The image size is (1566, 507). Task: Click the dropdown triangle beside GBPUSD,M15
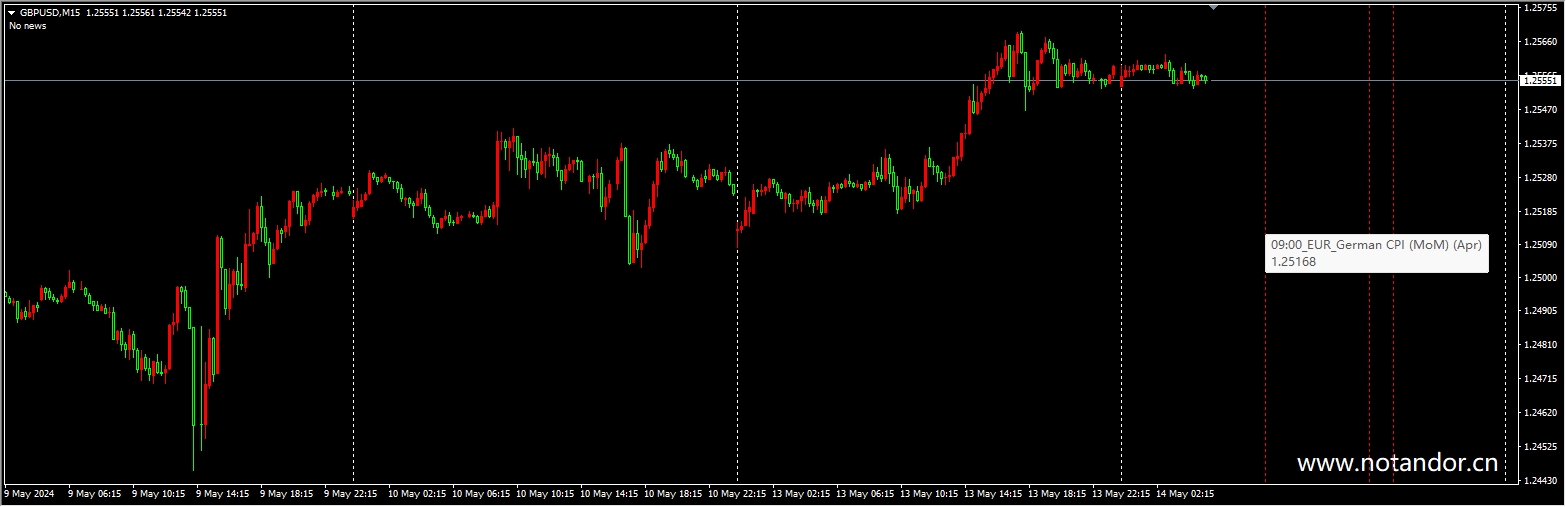pyautogui.click(x=11, y=13)
